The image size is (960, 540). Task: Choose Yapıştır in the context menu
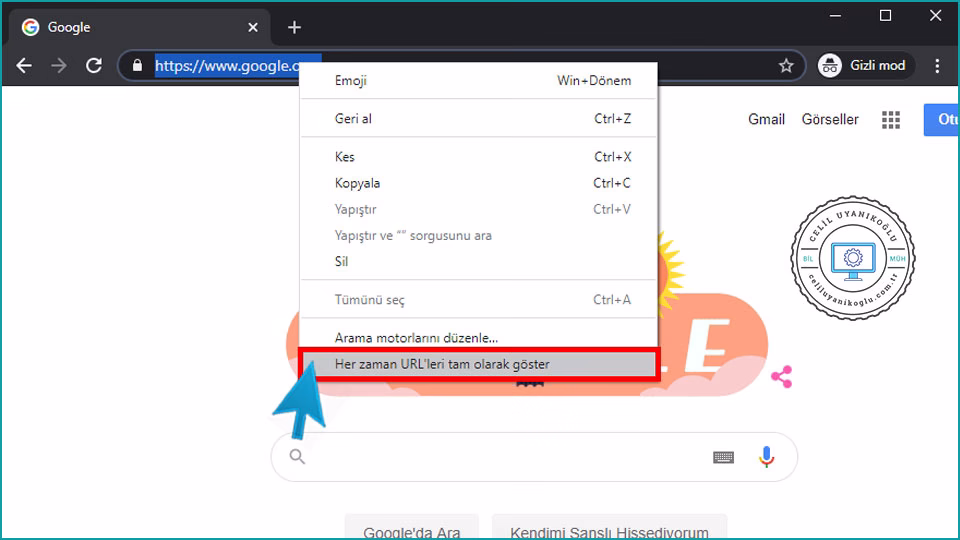coord(479,209)
